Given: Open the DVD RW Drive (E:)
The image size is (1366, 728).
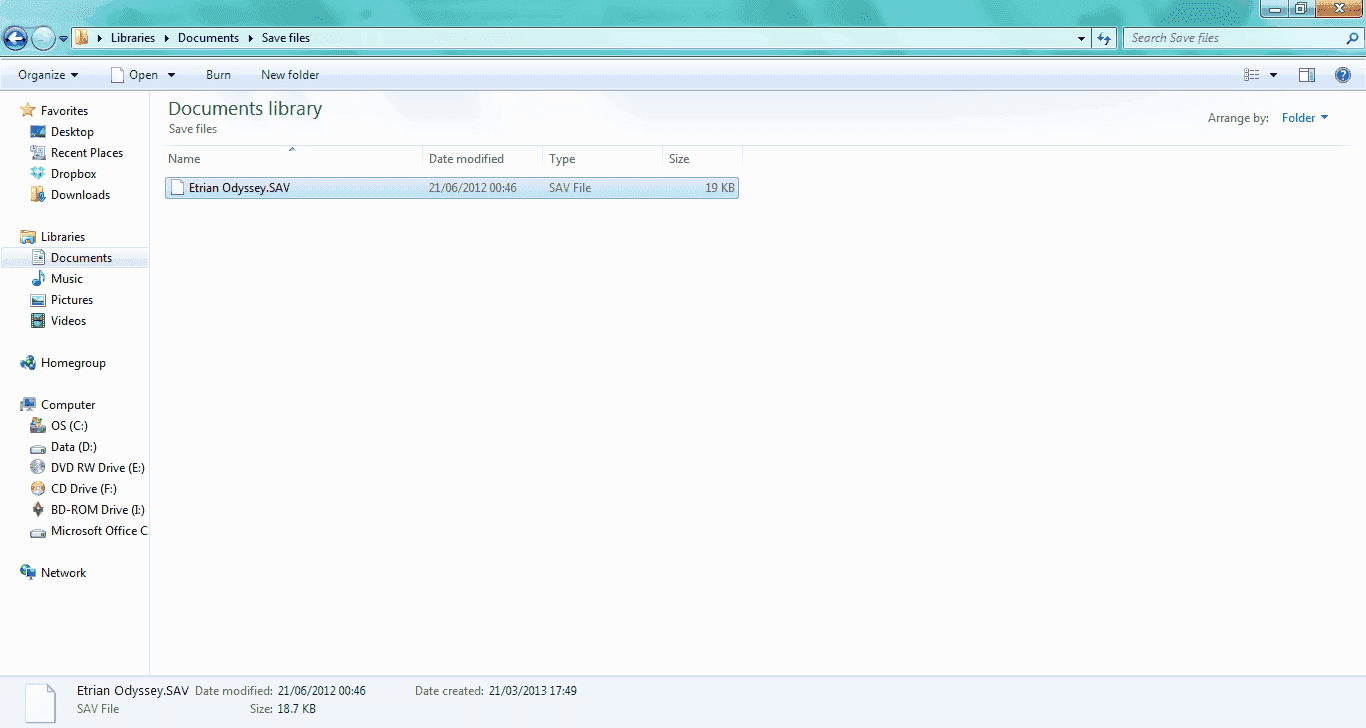Looking at the screenshot, I should tap(98, 468).
